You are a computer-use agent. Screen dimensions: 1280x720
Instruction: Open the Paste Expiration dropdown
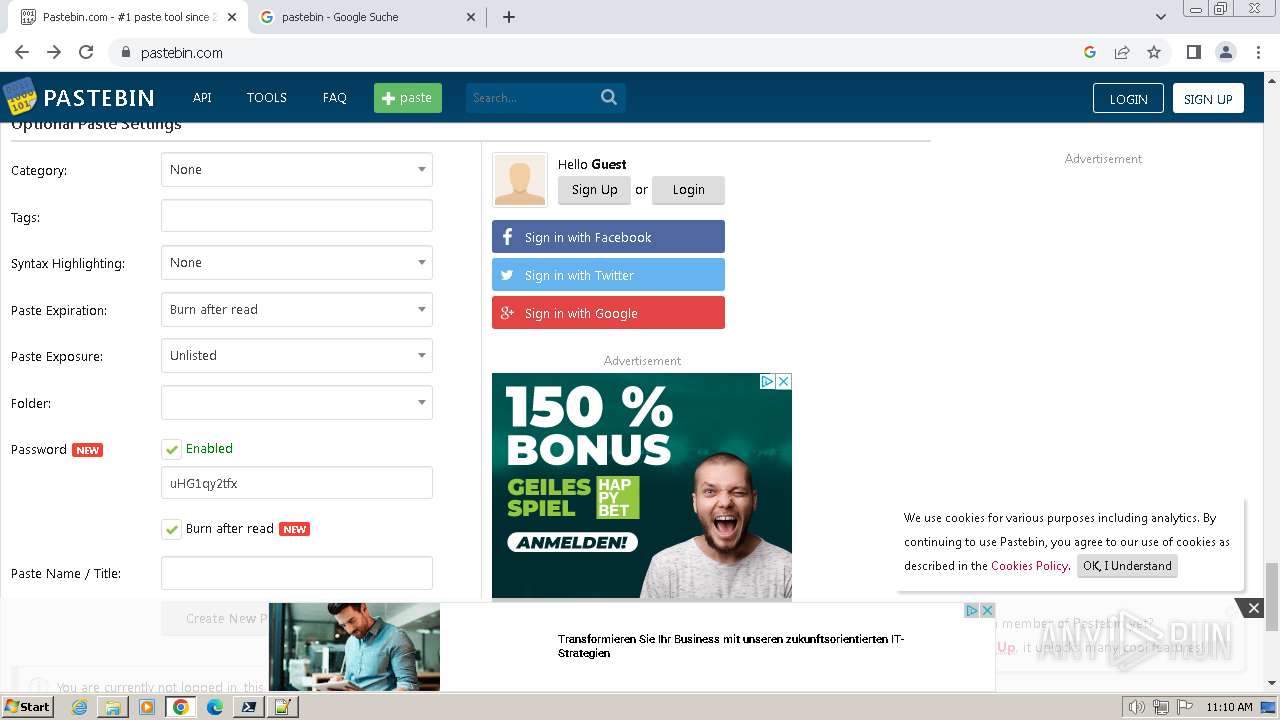pos(297,310)
